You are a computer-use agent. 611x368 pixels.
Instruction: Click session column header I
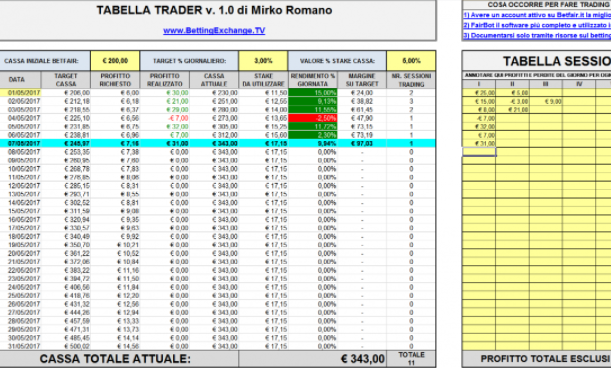pyautogui.click(x=479, y=84)
